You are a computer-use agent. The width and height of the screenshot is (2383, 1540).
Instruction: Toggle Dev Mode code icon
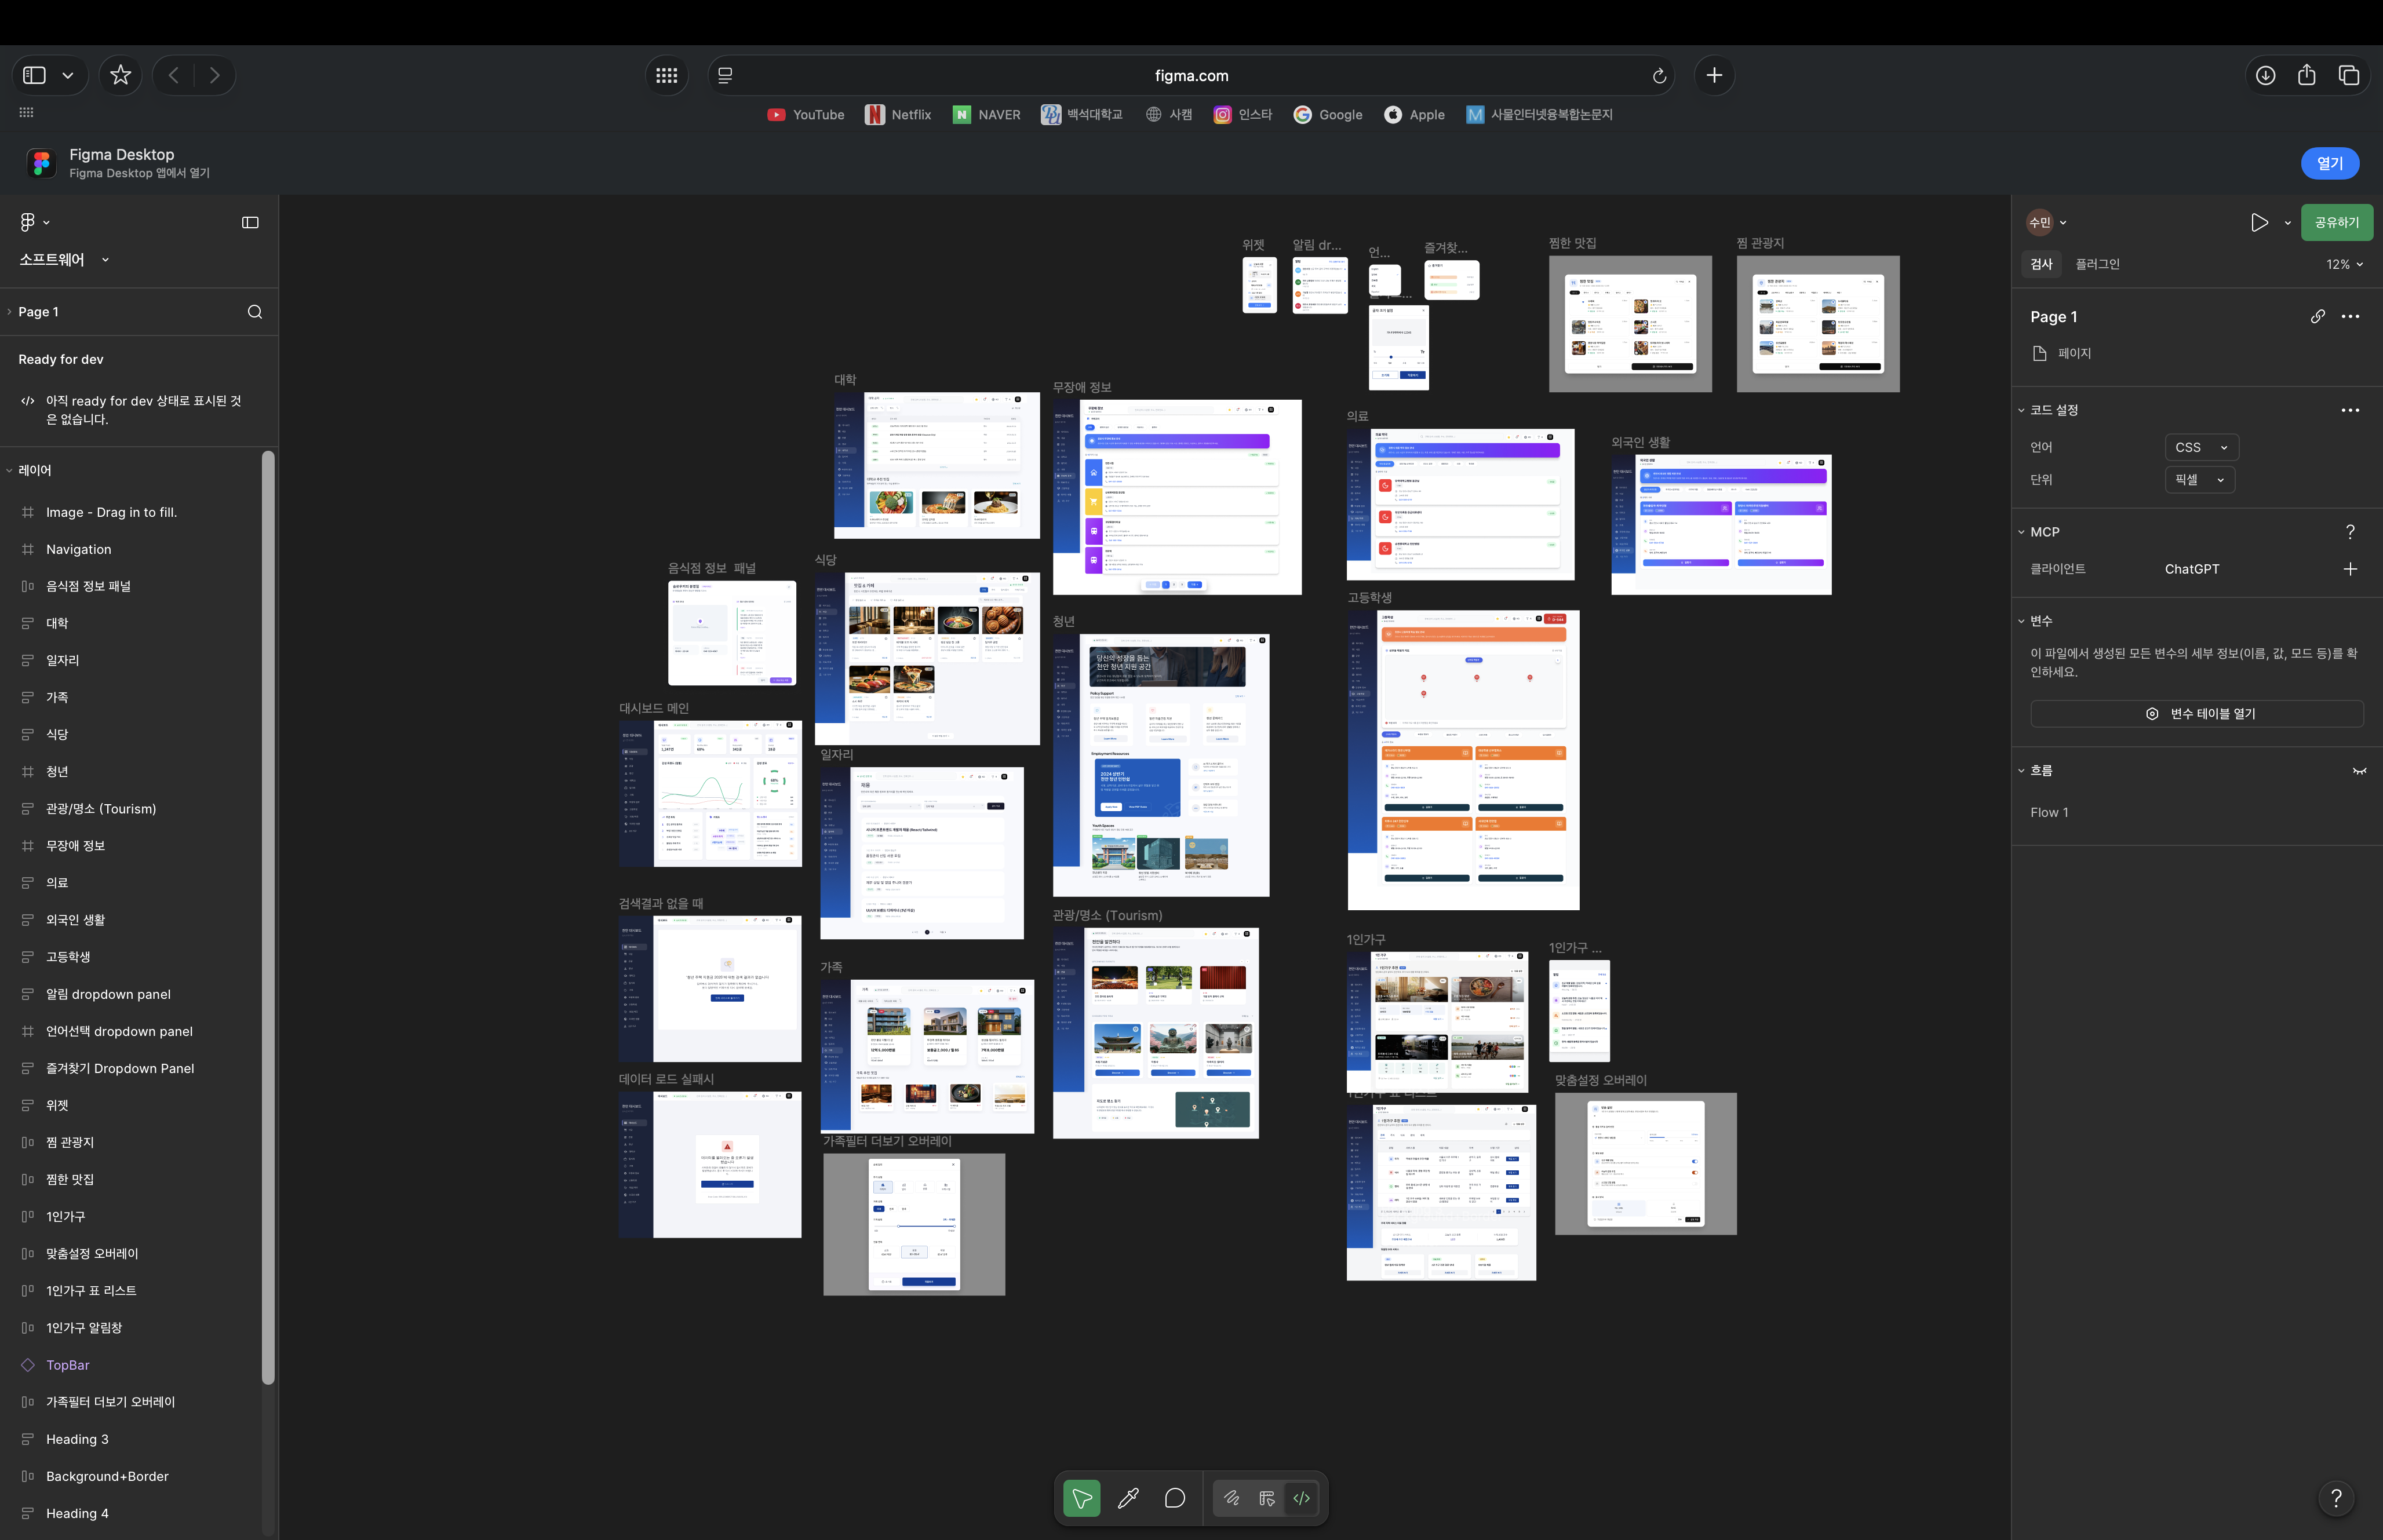(x=1301, y=1498)
